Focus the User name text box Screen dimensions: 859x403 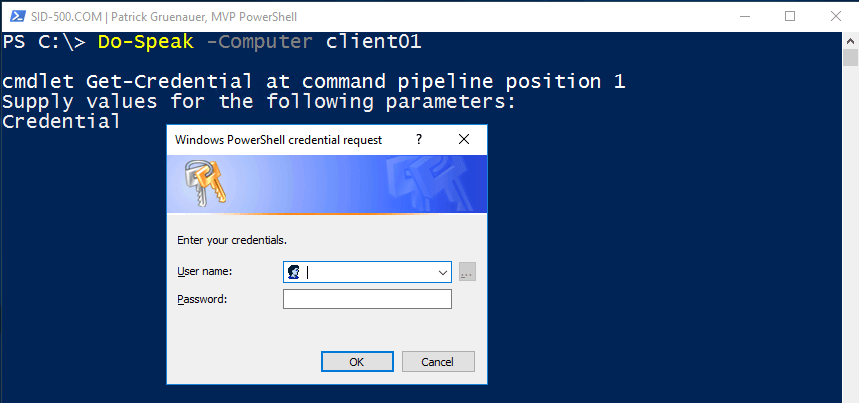coord(368,272)
